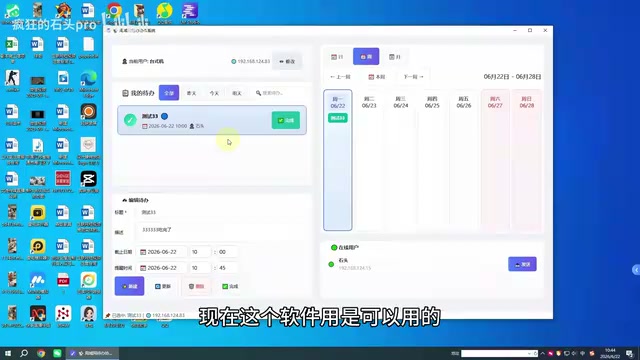Select the 今天 filter tab
The width and height of the screenshot is (640, 360).
[x=214, y=93]
